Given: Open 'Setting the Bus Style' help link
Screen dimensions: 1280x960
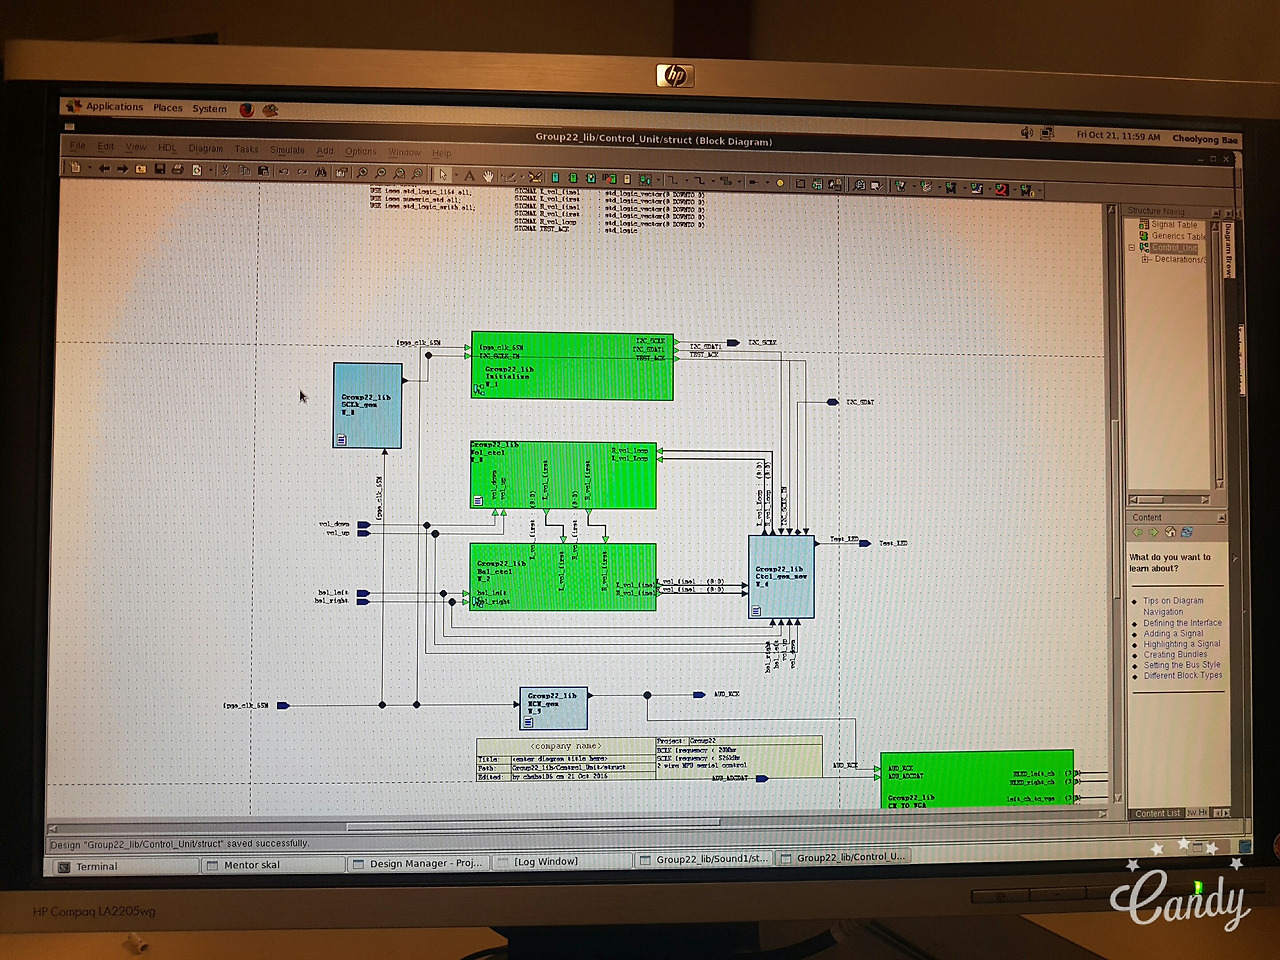Looking at the screenshot, I should click(x=1182, y=665).
